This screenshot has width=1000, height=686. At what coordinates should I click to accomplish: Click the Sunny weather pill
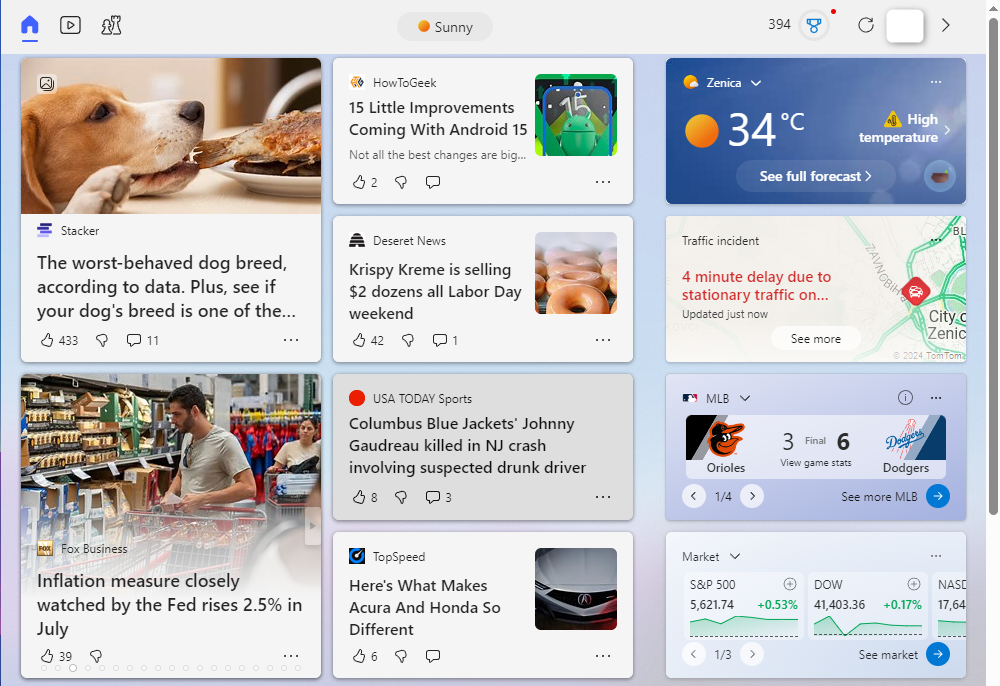pos(445,27)
